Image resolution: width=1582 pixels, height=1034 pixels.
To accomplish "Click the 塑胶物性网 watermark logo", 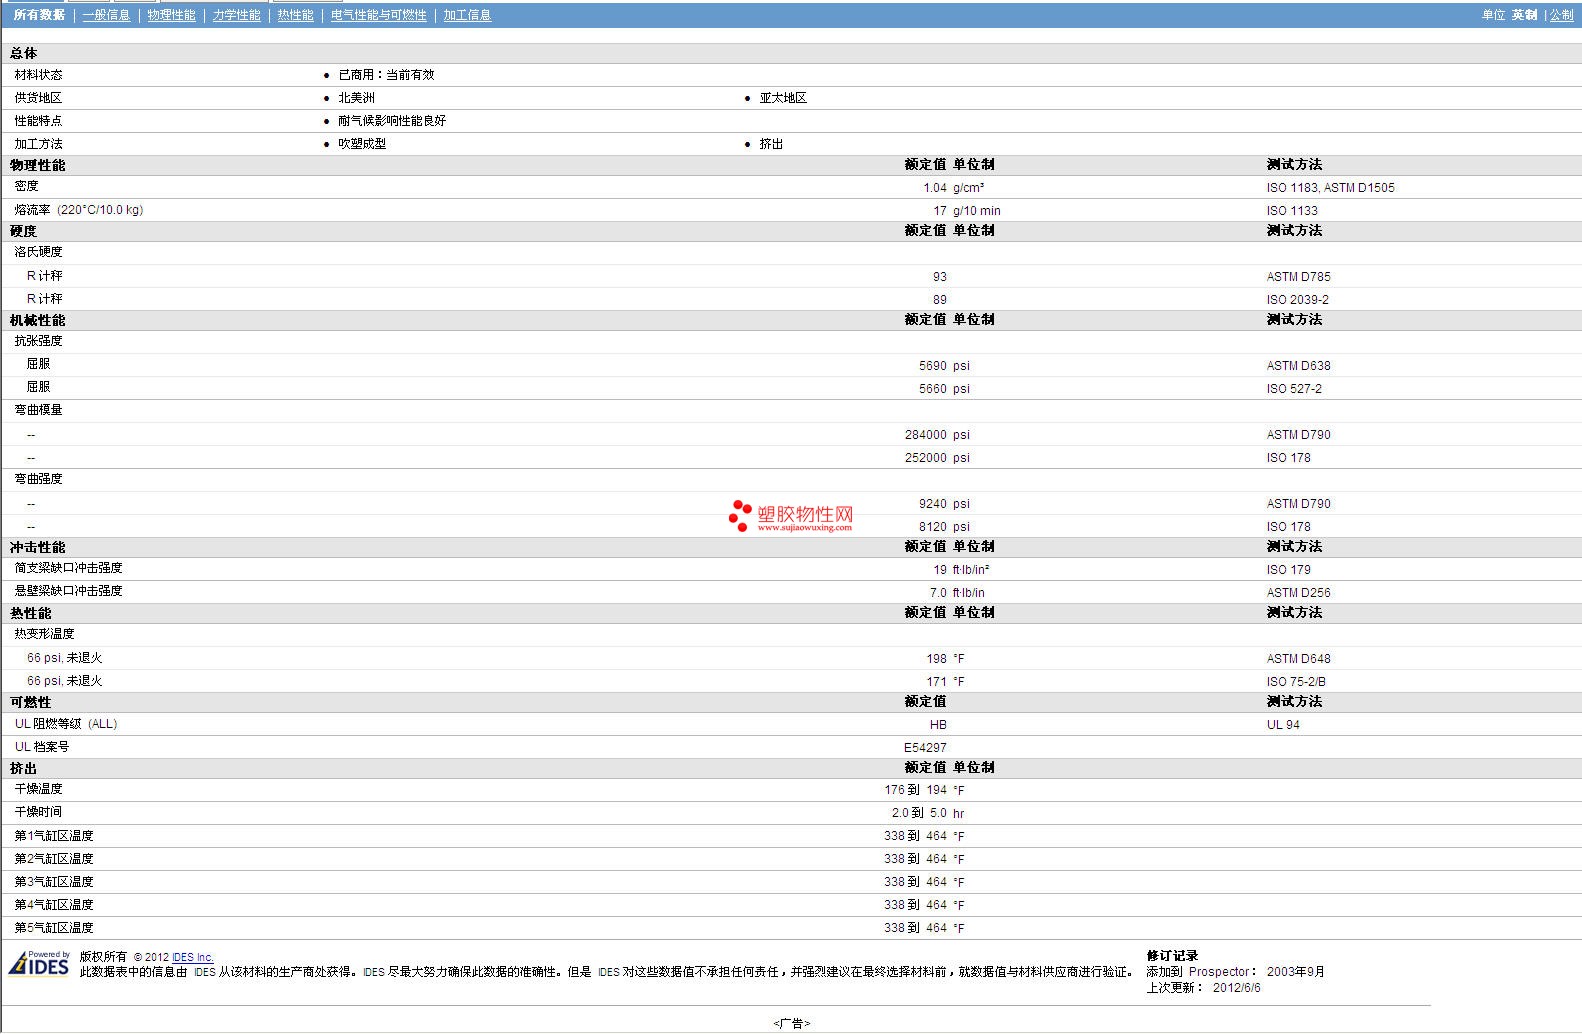I will pyautogui.click(x=791, y=516).
